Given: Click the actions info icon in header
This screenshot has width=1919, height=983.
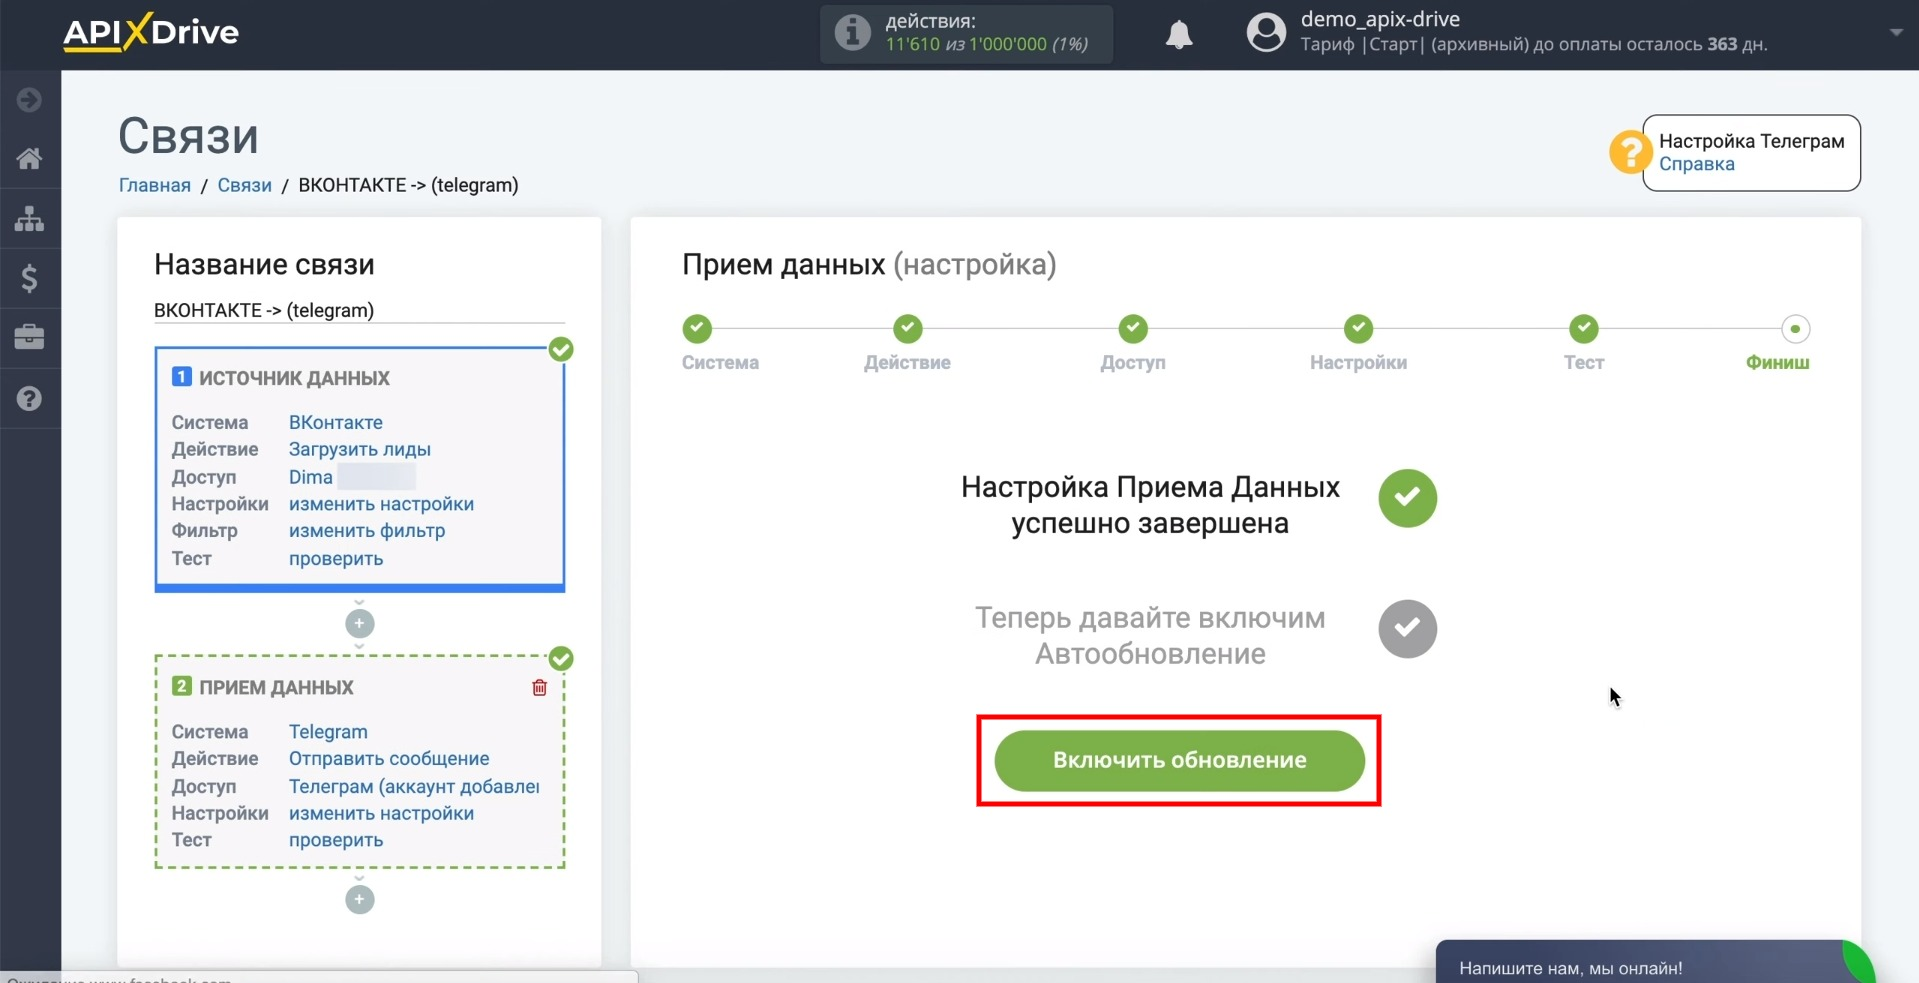Looking at the screenshot, I should pyautogui.click(x=852, y=33).
